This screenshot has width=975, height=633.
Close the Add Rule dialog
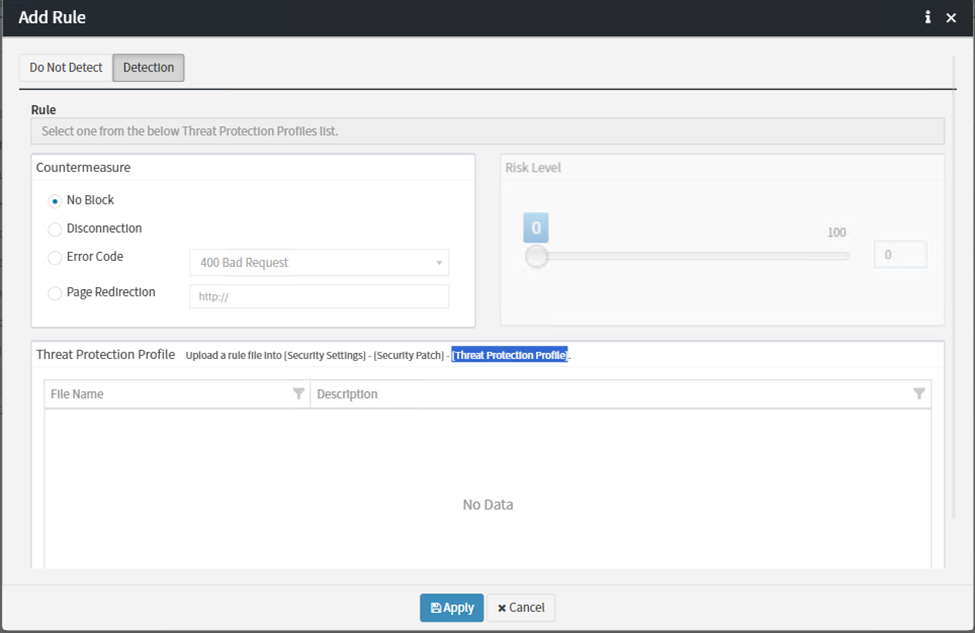[951, 18]
